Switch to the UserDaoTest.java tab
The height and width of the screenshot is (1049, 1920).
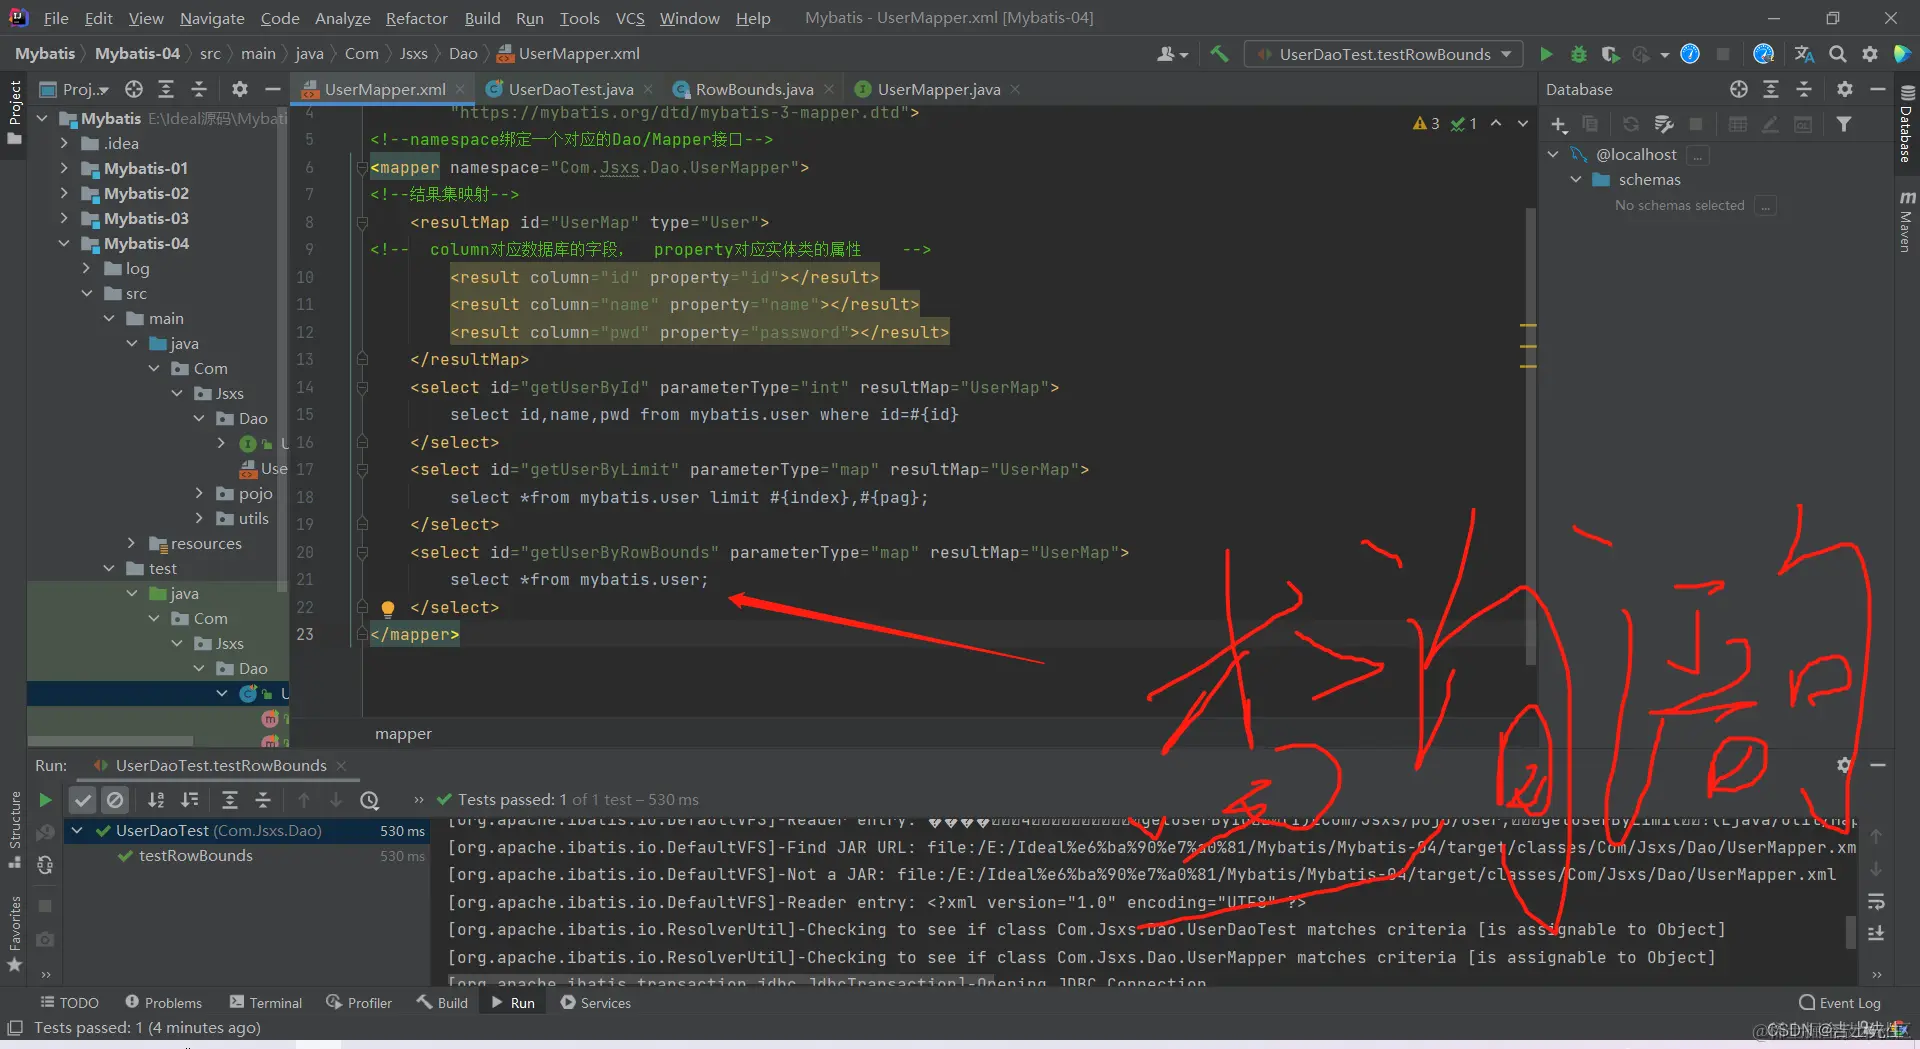tap(570, 89)
